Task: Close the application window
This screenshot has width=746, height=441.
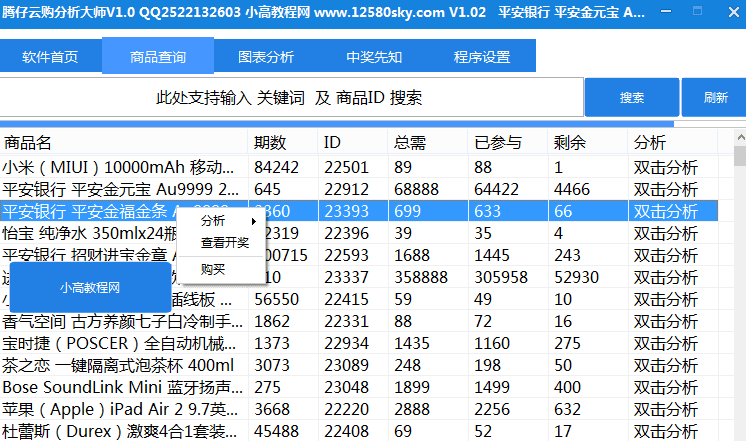Action: (733, 11)
